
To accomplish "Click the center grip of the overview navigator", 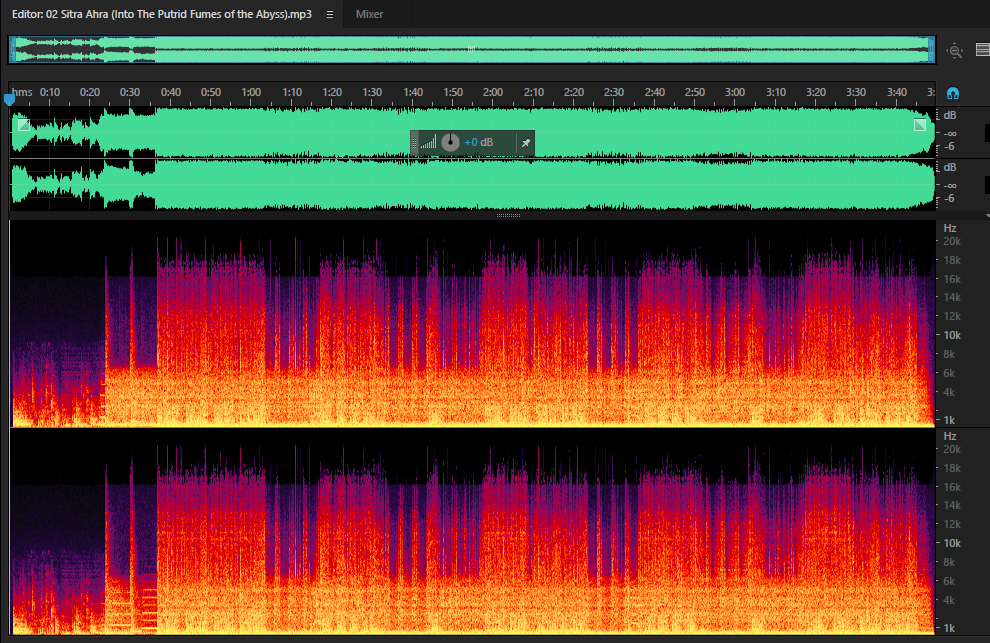I will coord(472,49).
